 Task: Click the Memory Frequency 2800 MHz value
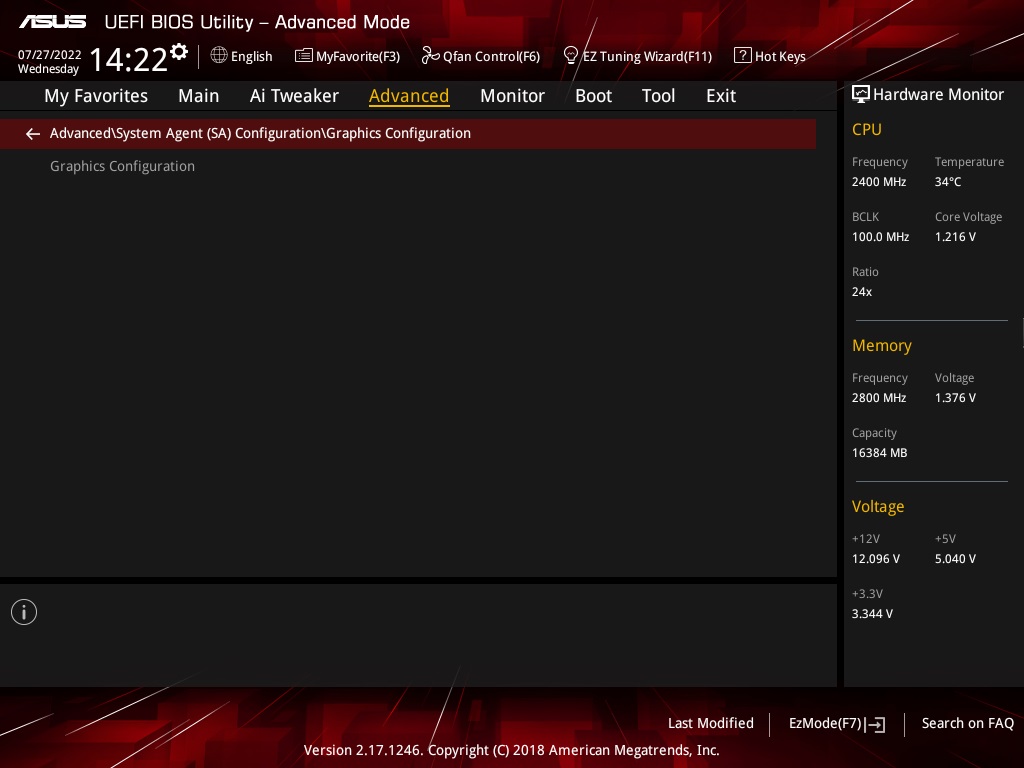879,398
